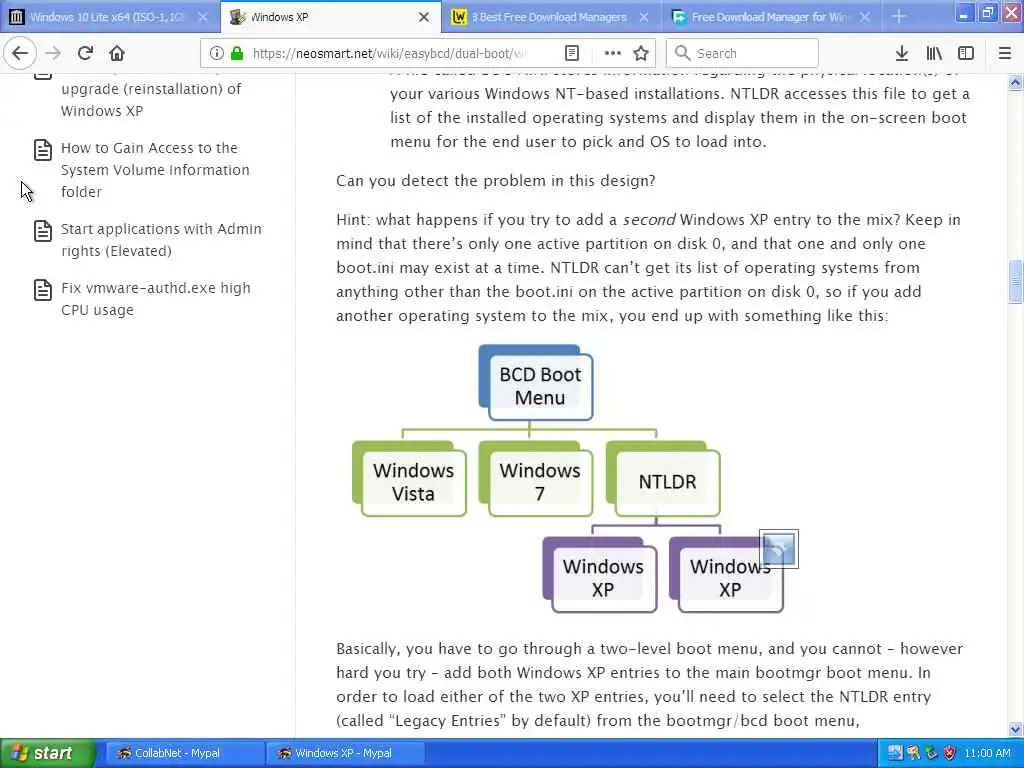This screenshot has height=768, width=1024.
Task: Open the Library bookmarks icon
Action: point(934,53)
